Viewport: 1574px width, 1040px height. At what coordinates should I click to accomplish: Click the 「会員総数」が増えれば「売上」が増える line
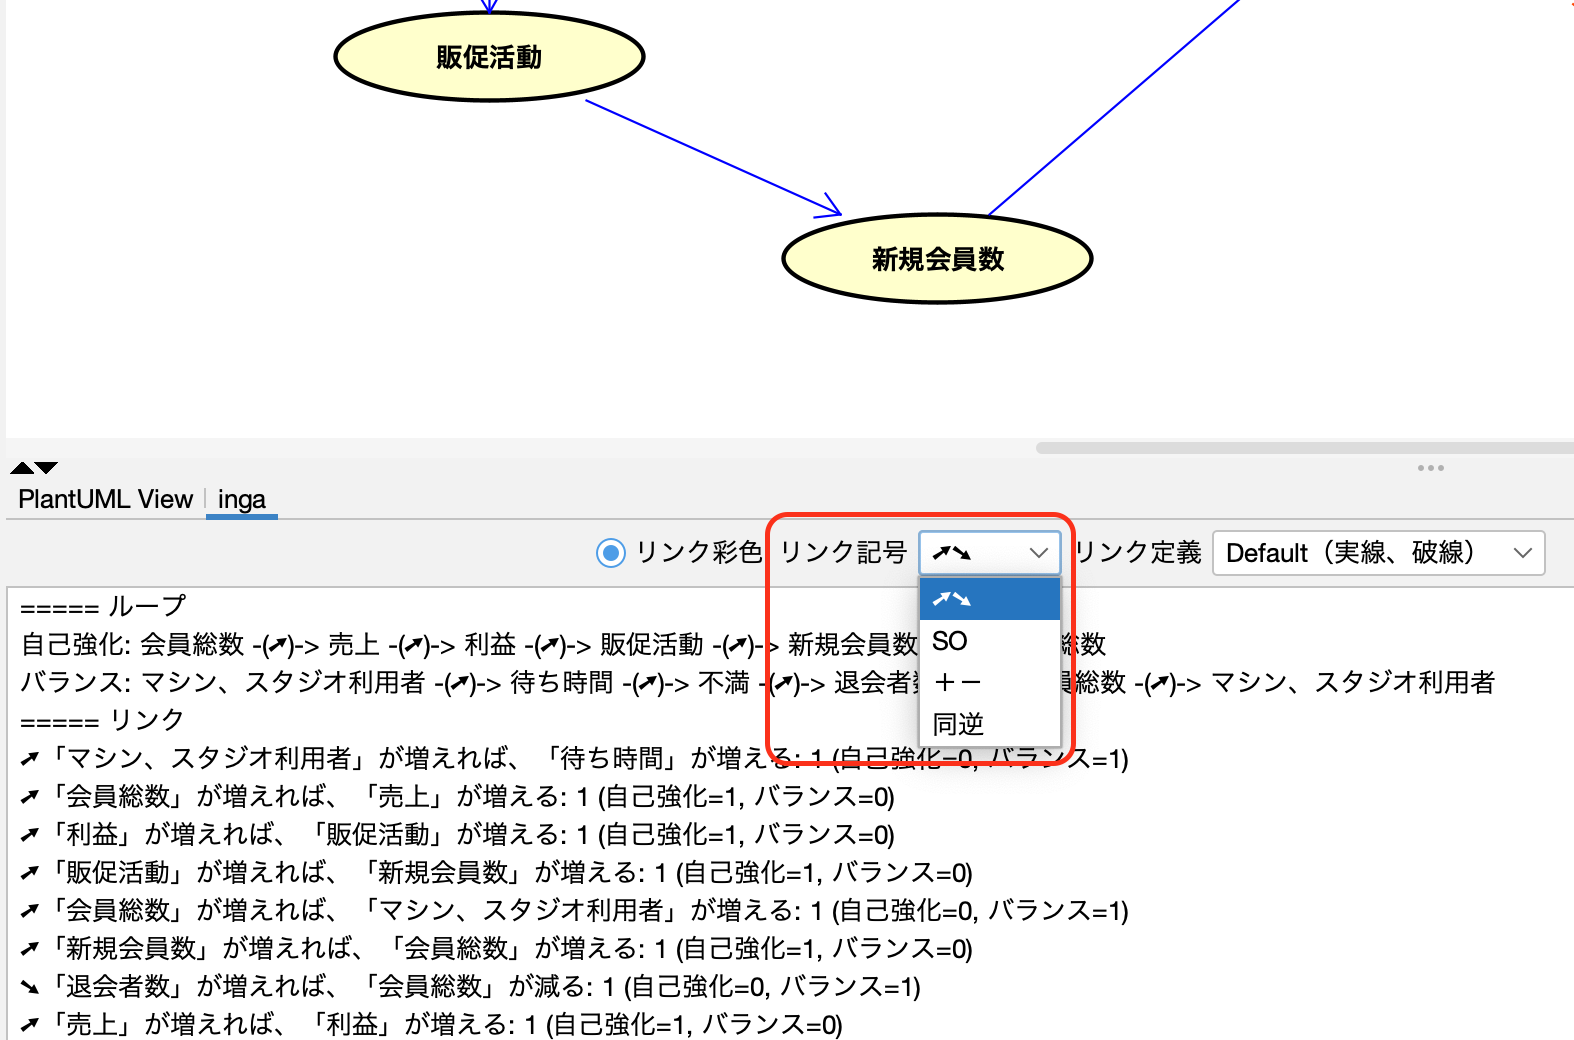[457, 796]
